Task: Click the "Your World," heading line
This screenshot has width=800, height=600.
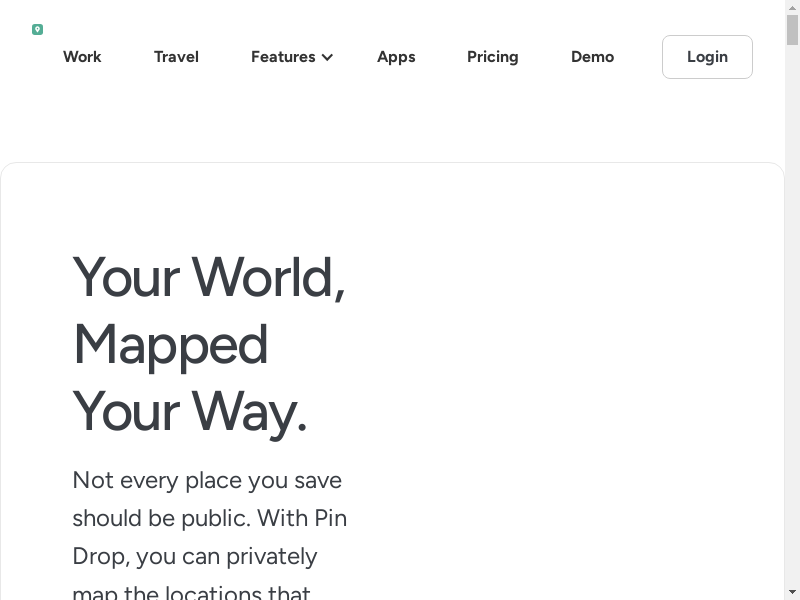Action: pyautogui.click(x=209, y=277)
